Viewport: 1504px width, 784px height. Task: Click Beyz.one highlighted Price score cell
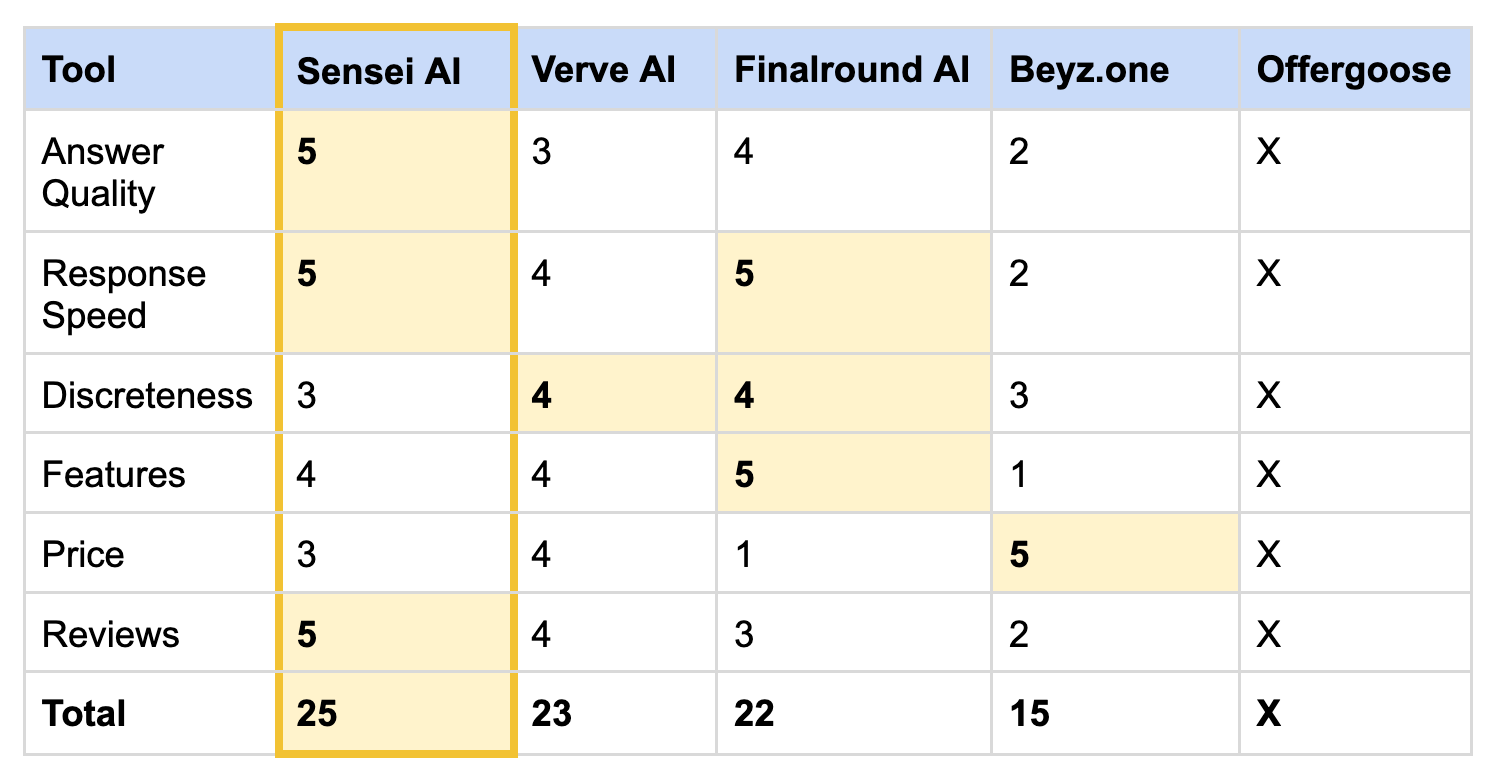pyautogui.click(x=1114, y=554)
